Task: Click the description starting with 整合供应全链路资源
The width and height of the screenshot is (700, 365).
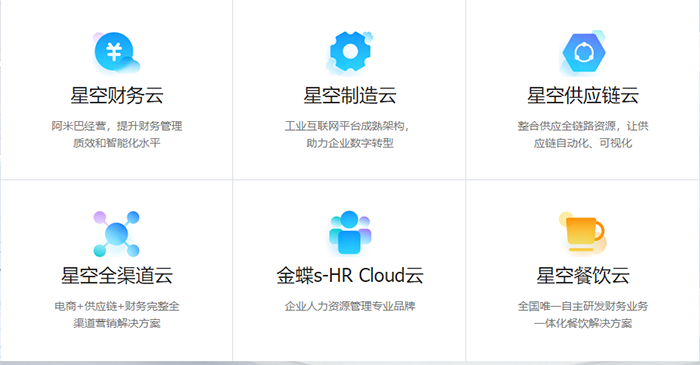Action: click(x=583, y=134)
